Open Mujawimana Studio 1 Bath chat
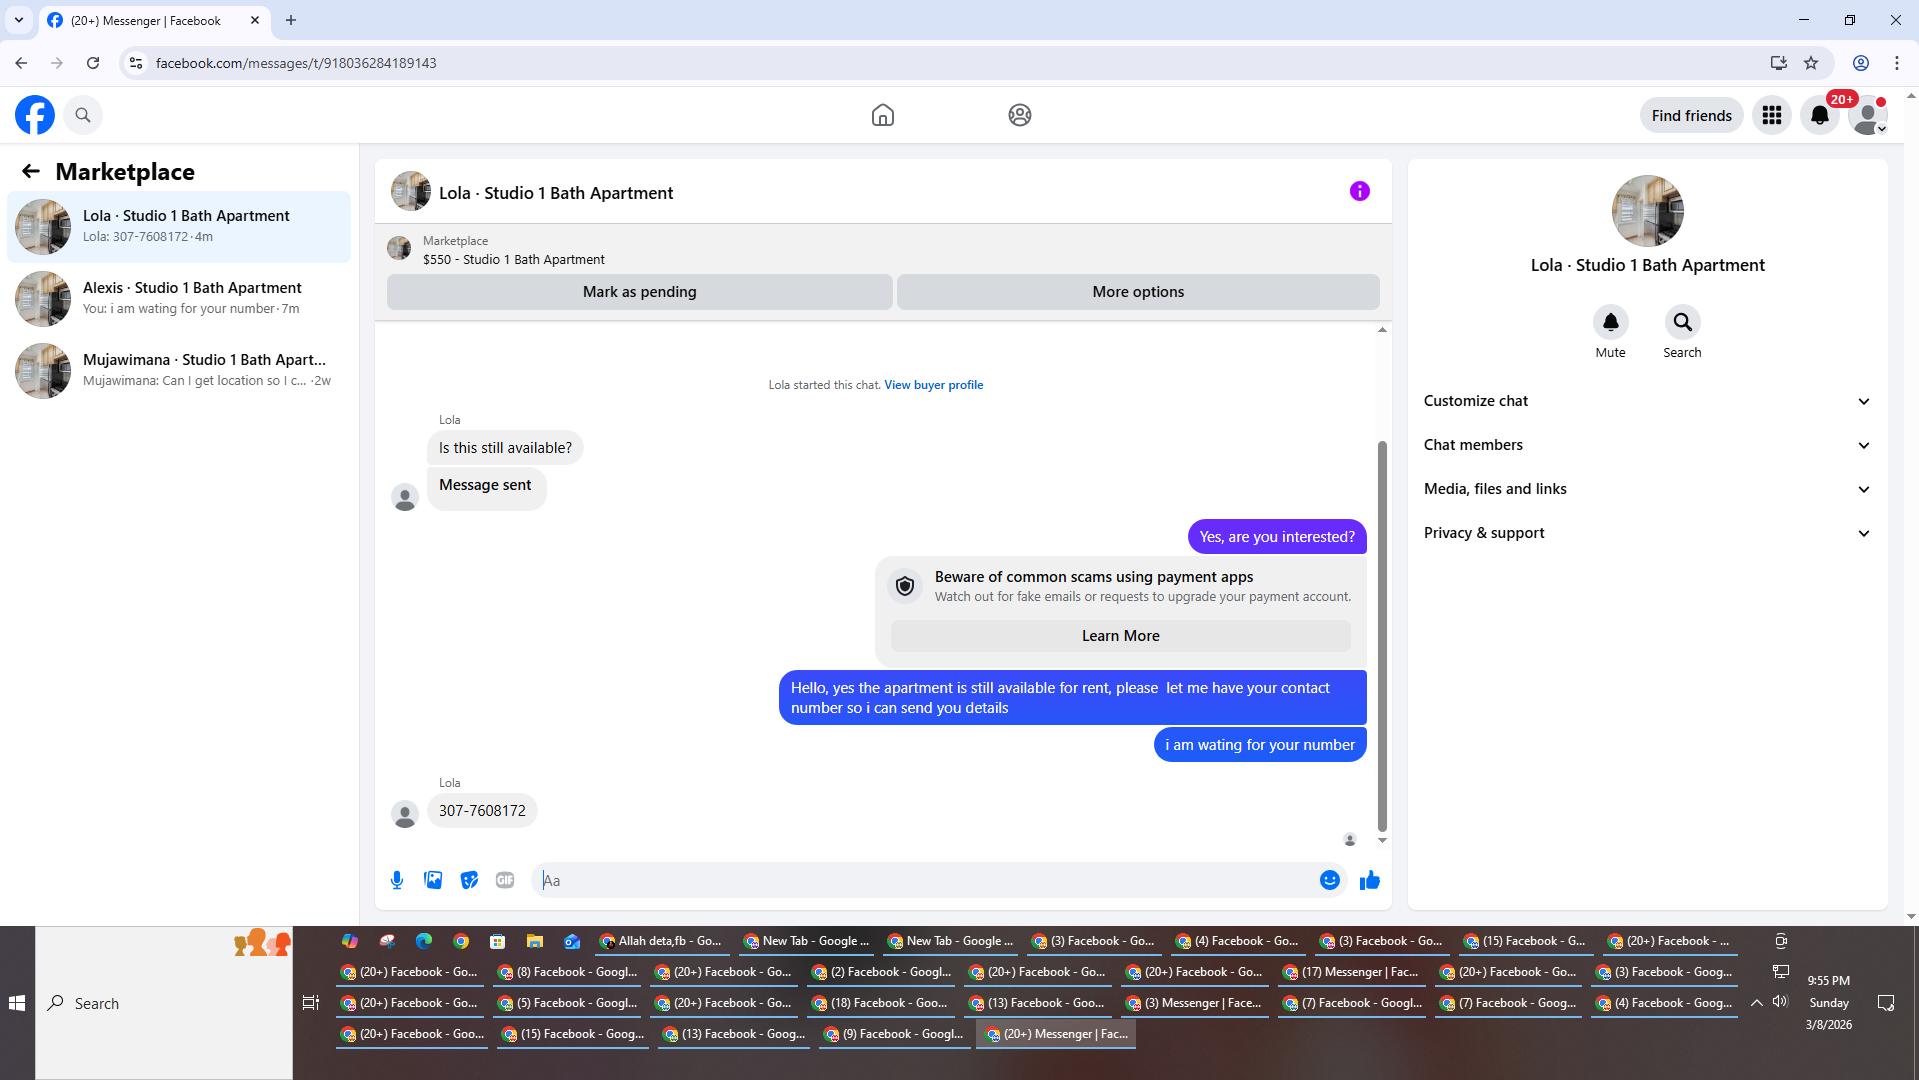1919x1080 pixels. [179, 371]
